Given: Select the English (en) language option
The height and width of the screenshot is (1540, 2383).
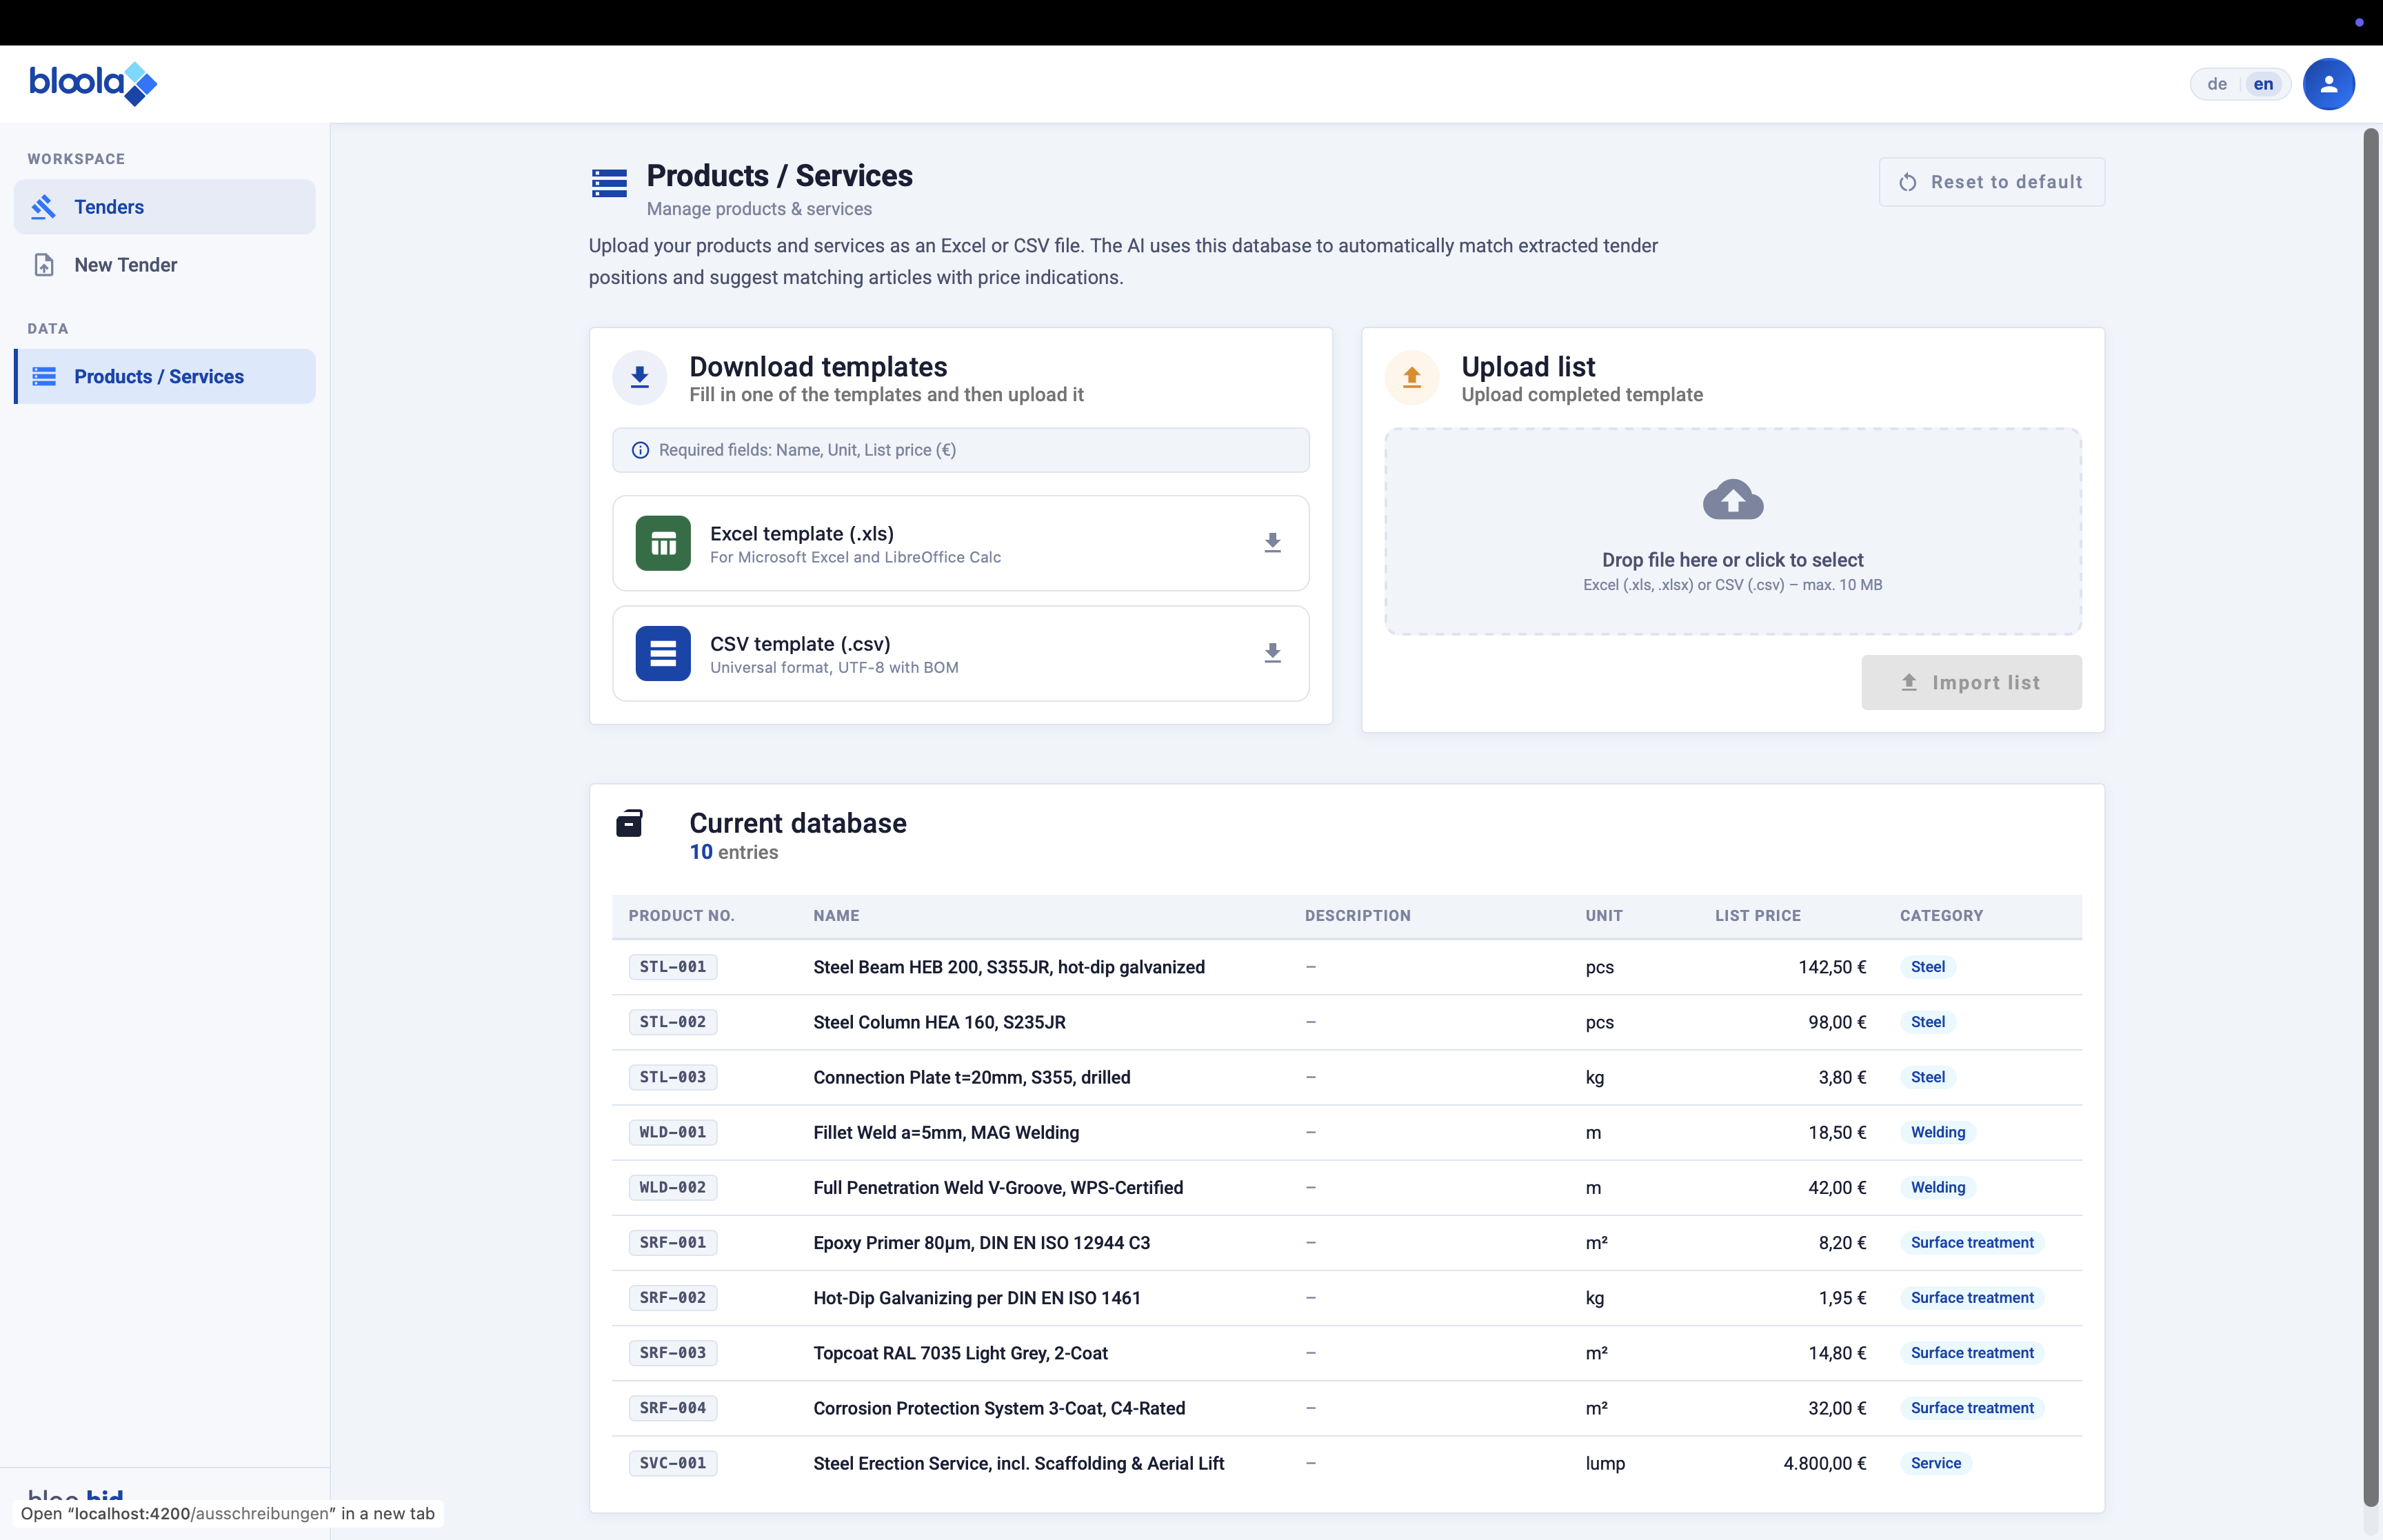Looking at the screenshot, I should point(2263,84).
